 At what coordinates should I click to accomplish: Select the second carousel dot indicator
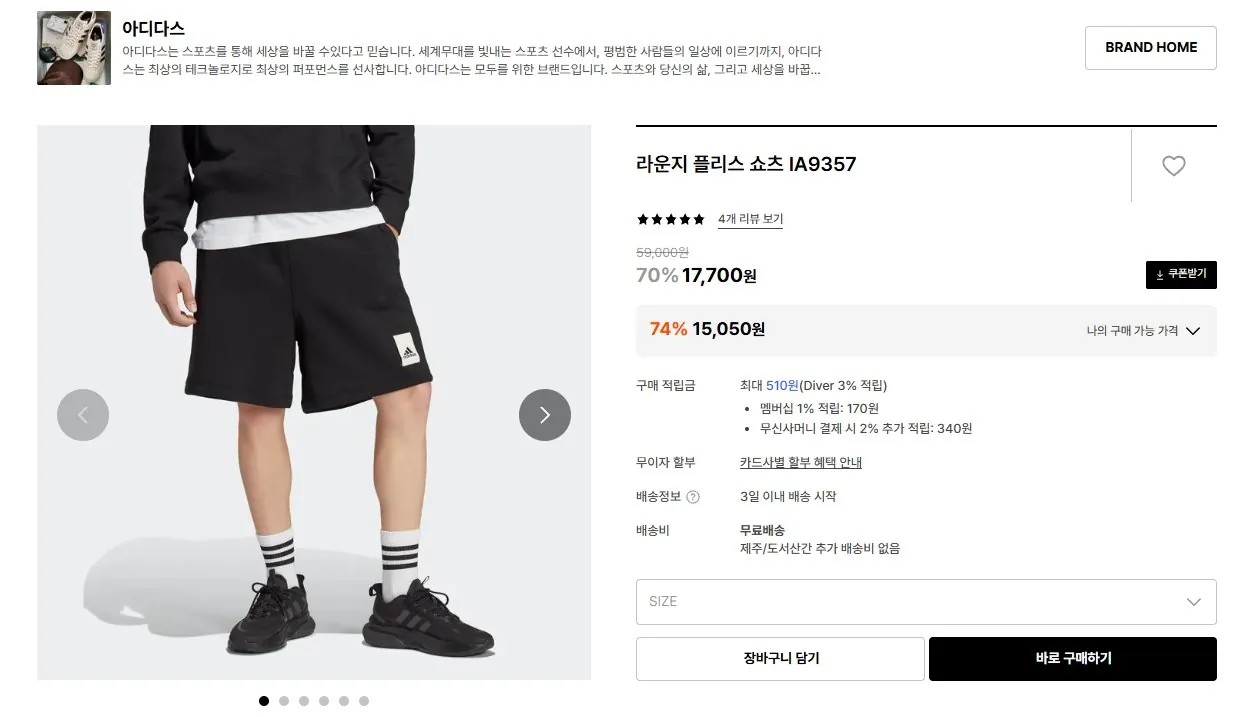pos(283,701)
